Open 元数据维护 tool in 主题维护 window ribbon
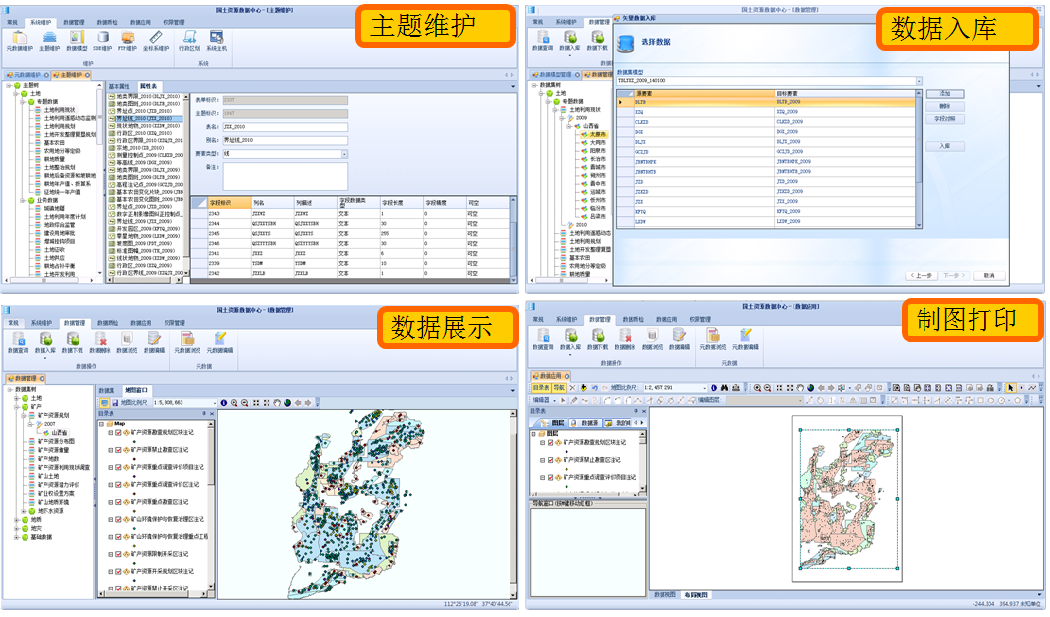Viewport: 1050px width, 617px height. 19,41
